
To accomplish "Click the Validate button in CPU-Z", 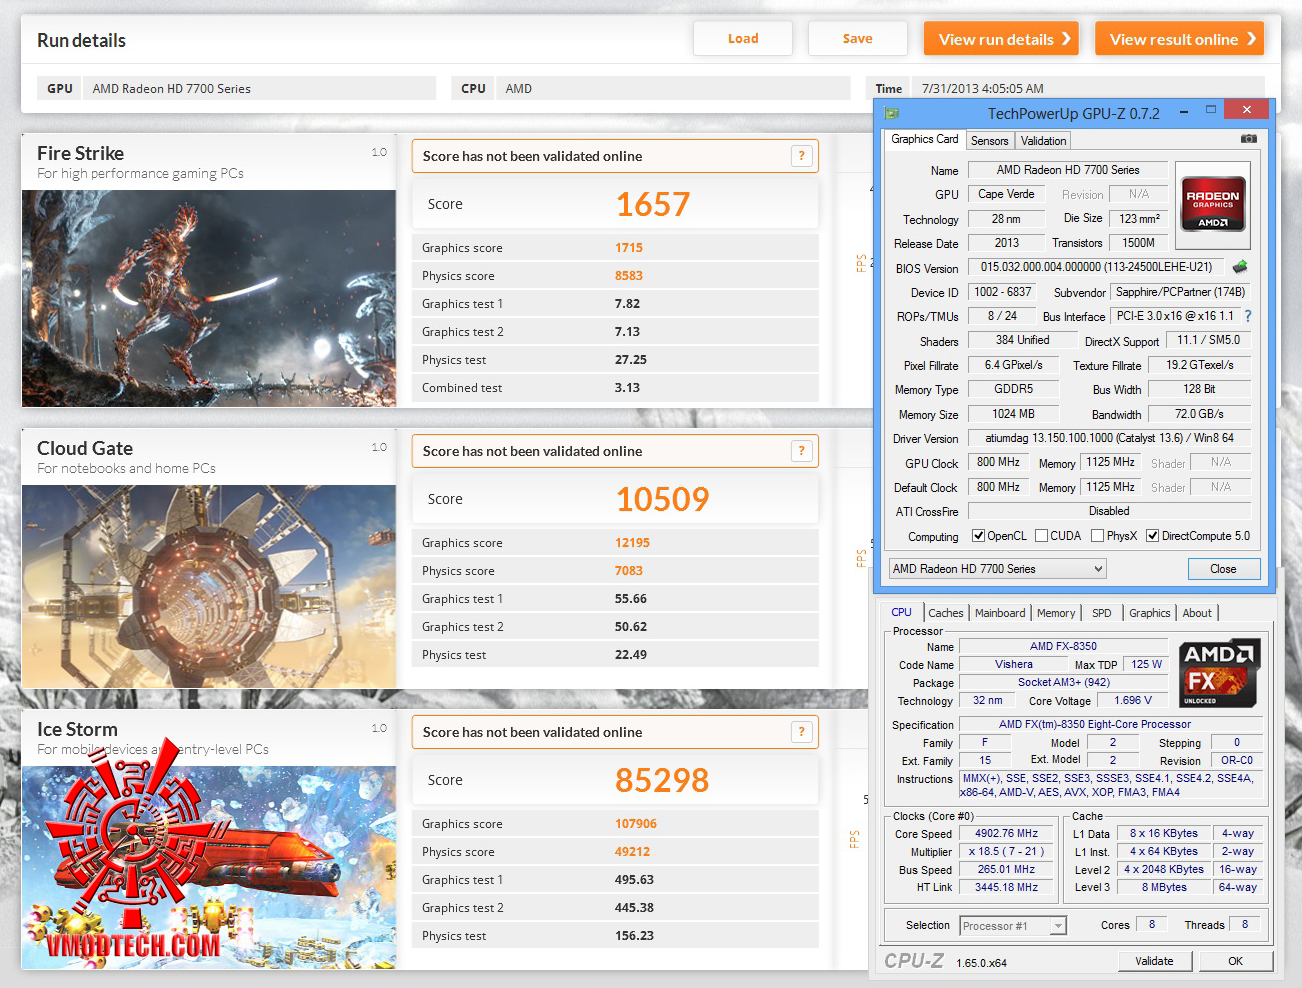I will 1154,961.
